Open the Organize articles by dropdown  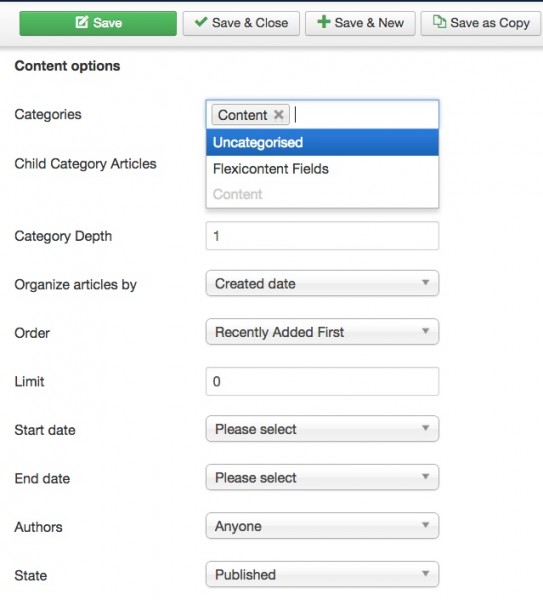322,284
